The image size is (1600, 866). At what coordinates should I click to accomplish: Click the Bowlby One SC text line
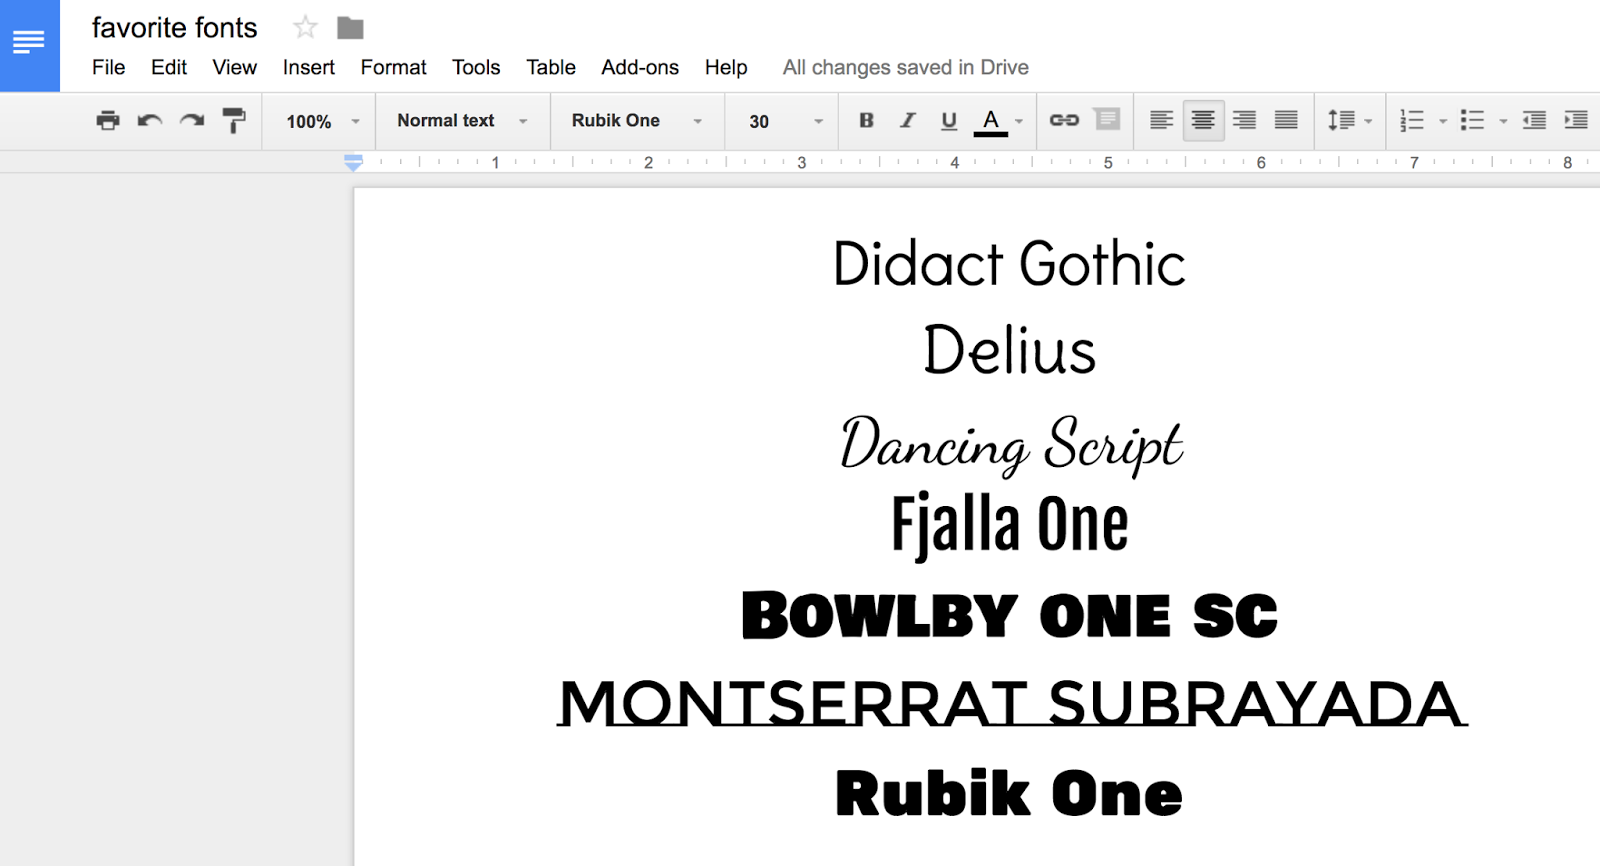click(x=1010, y=615)
